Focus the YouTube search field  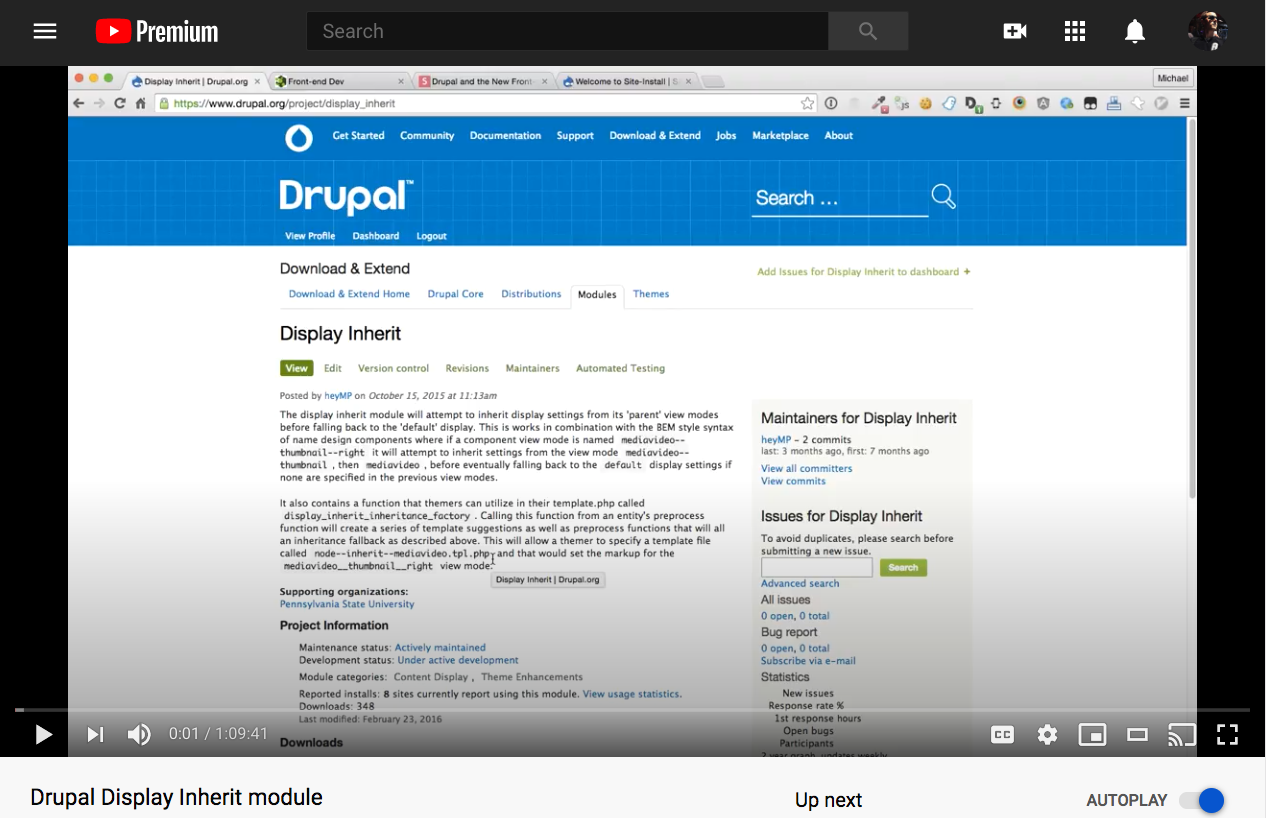point(567,31)
